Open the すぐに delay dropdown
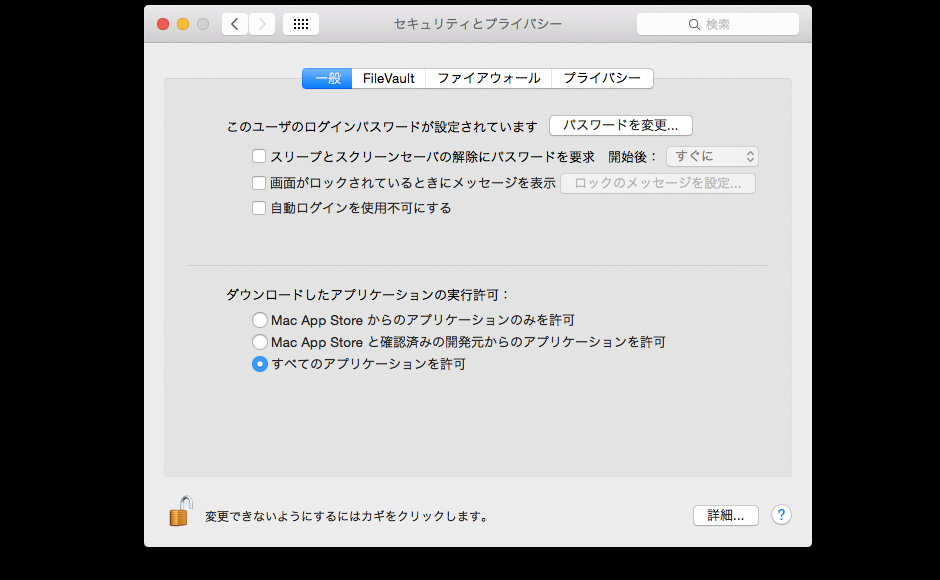Screen dimensions: 940x580 (x=712, y=157)
